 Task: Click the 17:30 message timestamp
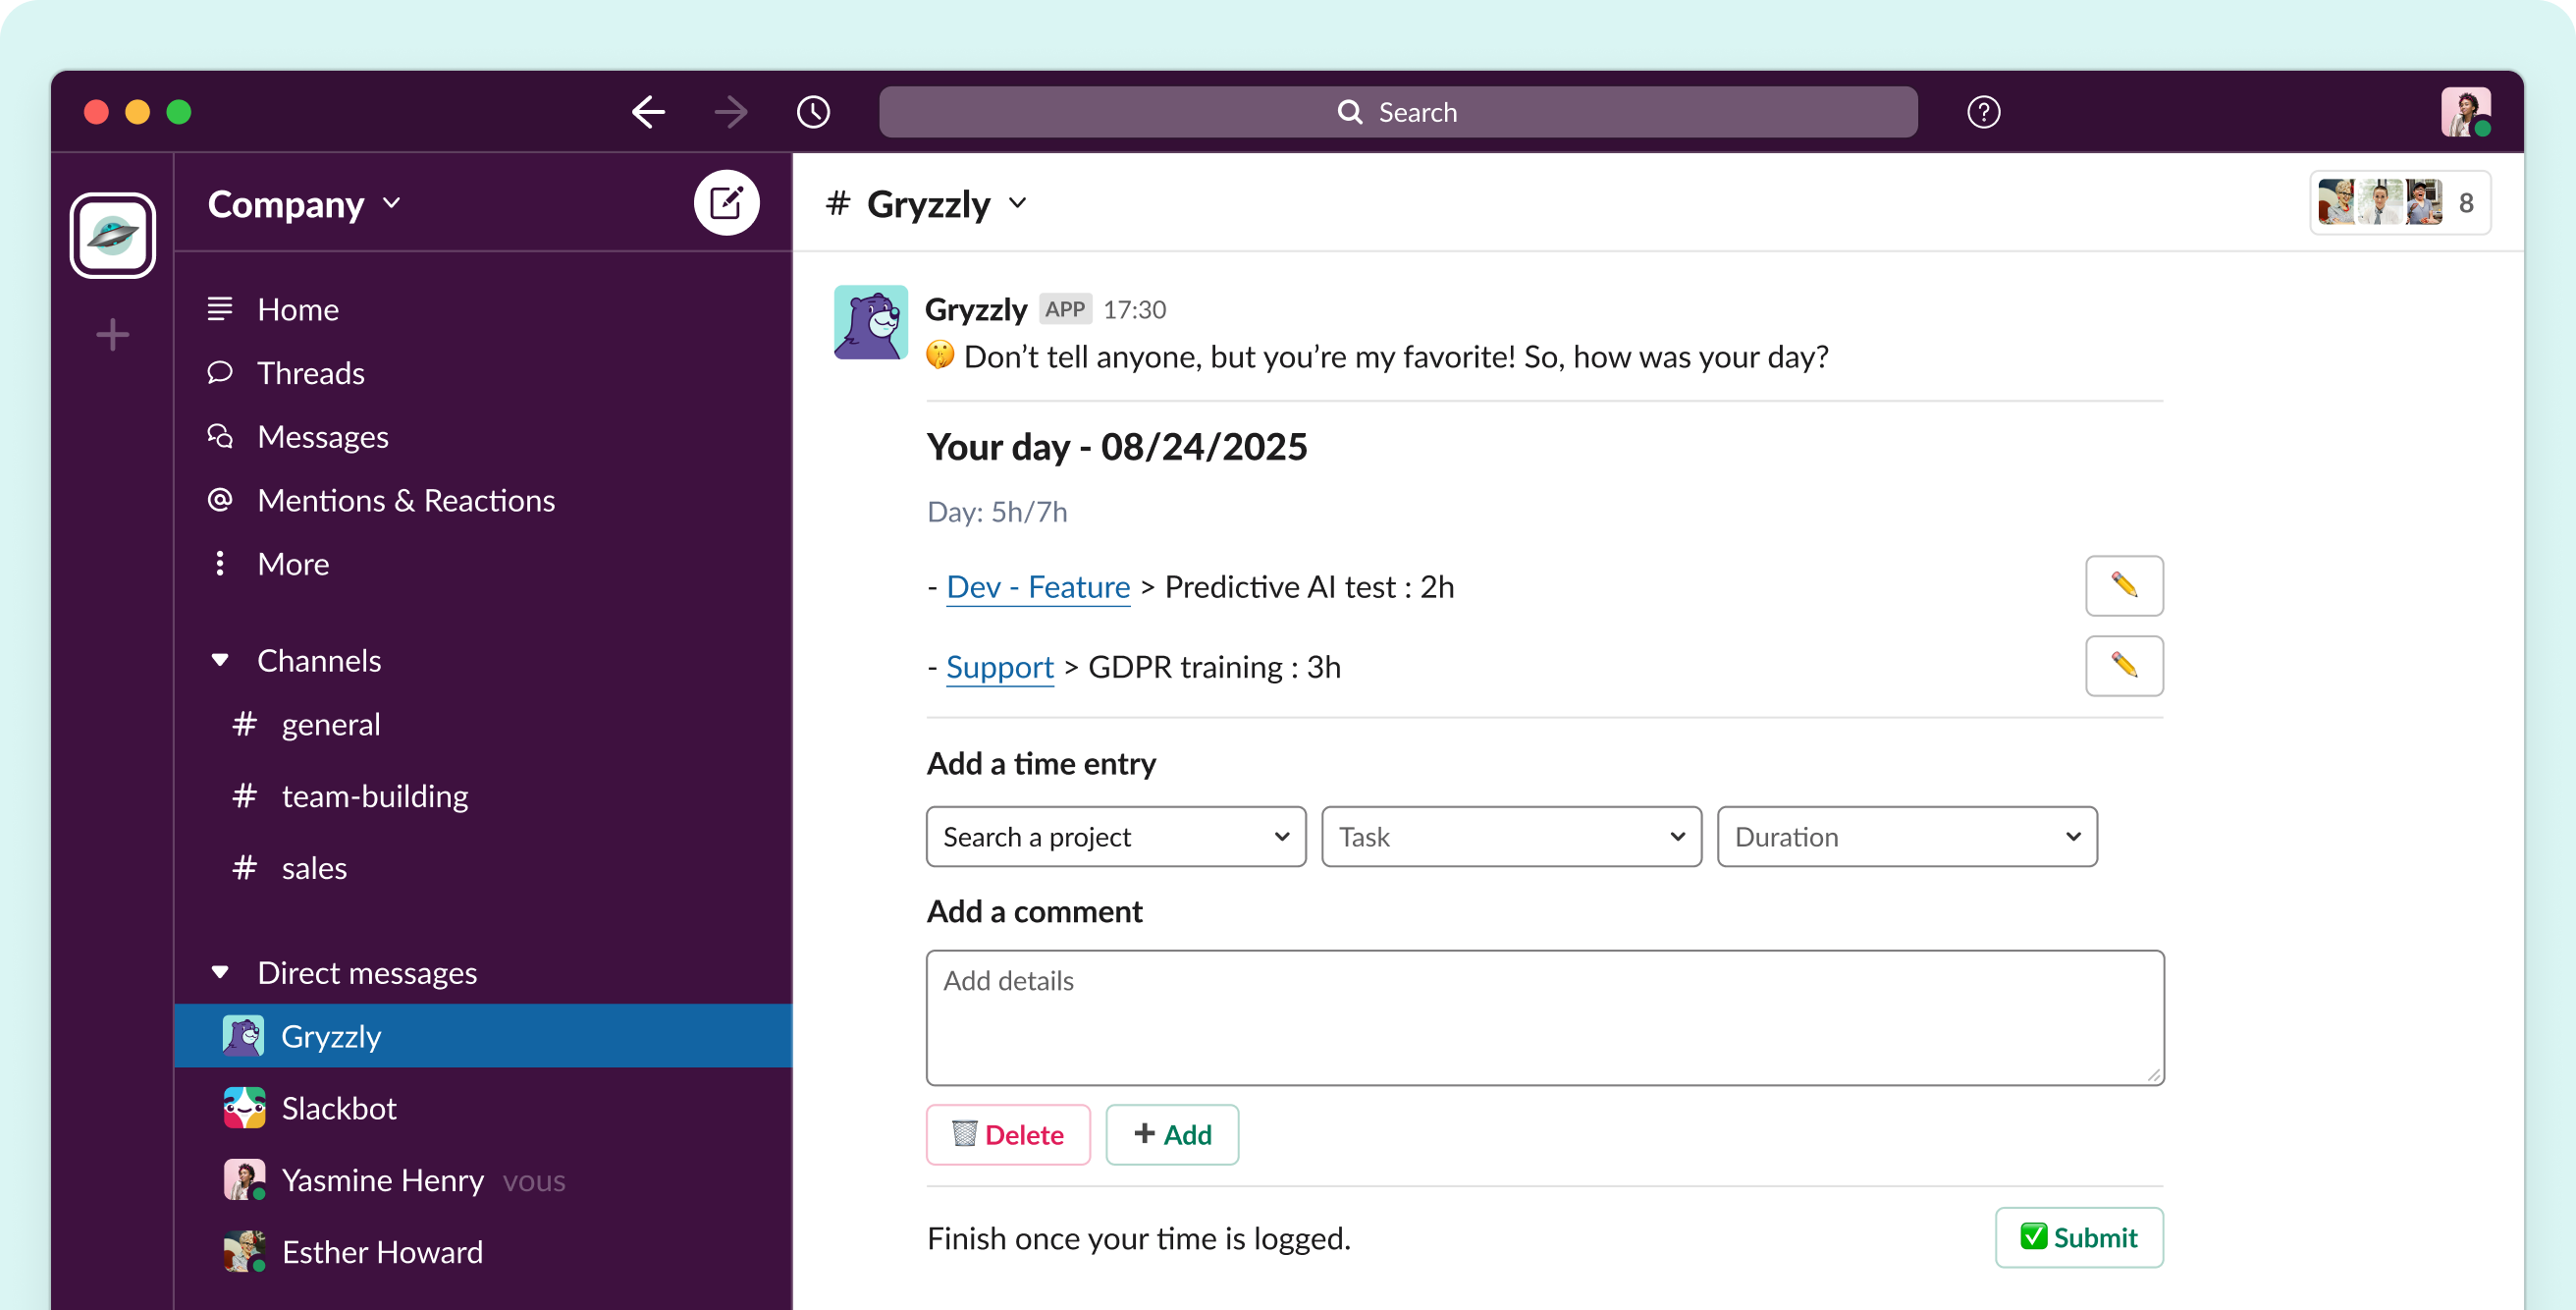click(x=1134, y=310)
